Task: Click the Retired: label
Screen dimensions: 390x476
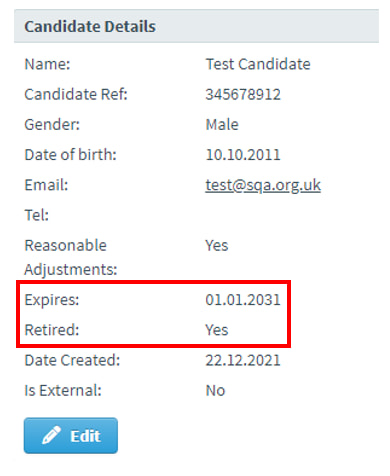Action: [x=52, y=330]
